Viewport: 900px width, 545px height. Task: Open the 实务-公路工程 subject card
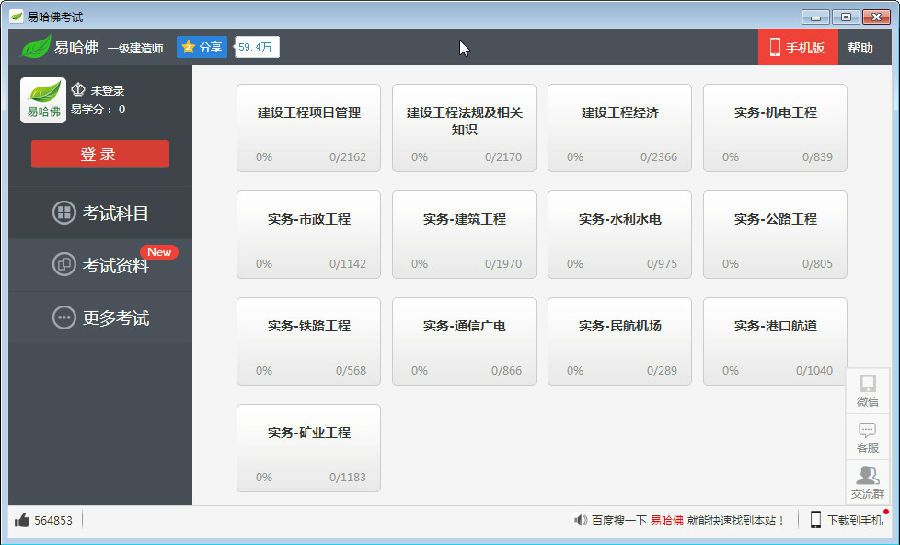(775, 235)
